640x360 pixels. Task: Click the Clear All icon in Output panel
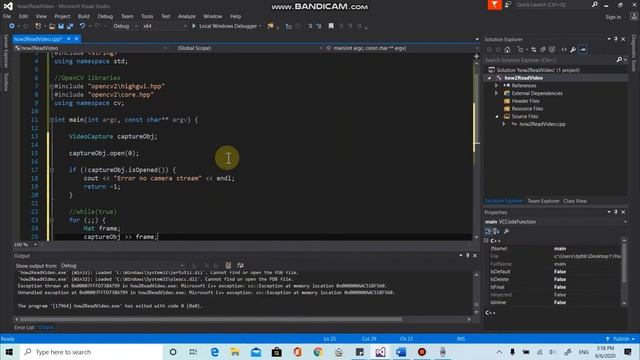228,266
